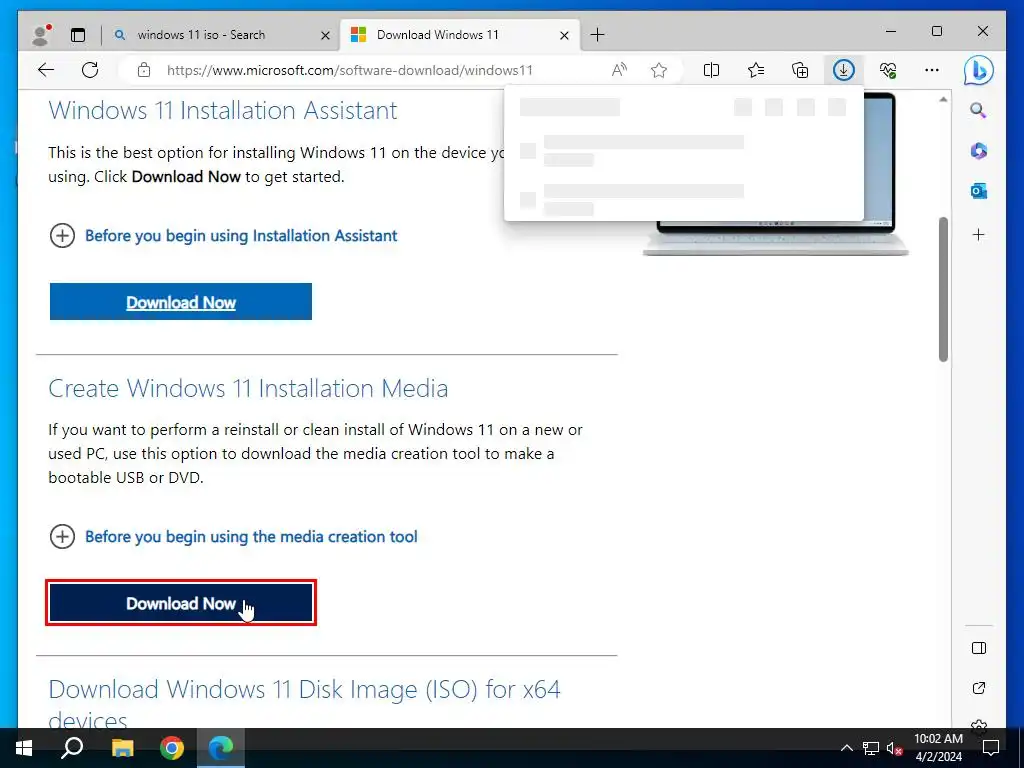Click the muted volume tray icon
Screen dimensions: 1024x768
[894, 748]
